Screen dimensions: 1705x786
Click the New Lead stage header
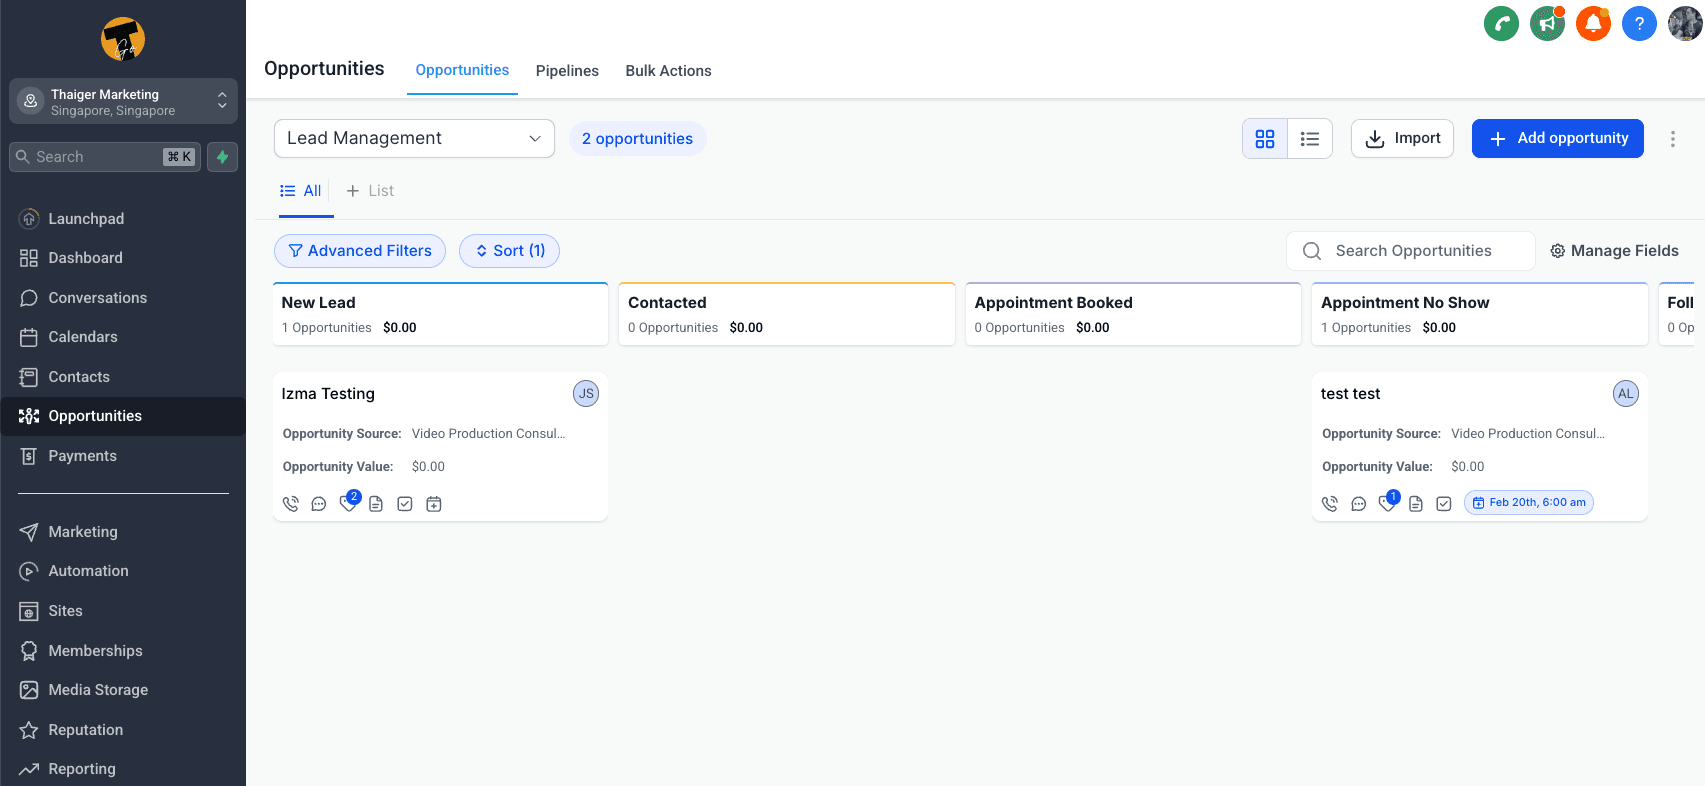(x=440, y=314)
